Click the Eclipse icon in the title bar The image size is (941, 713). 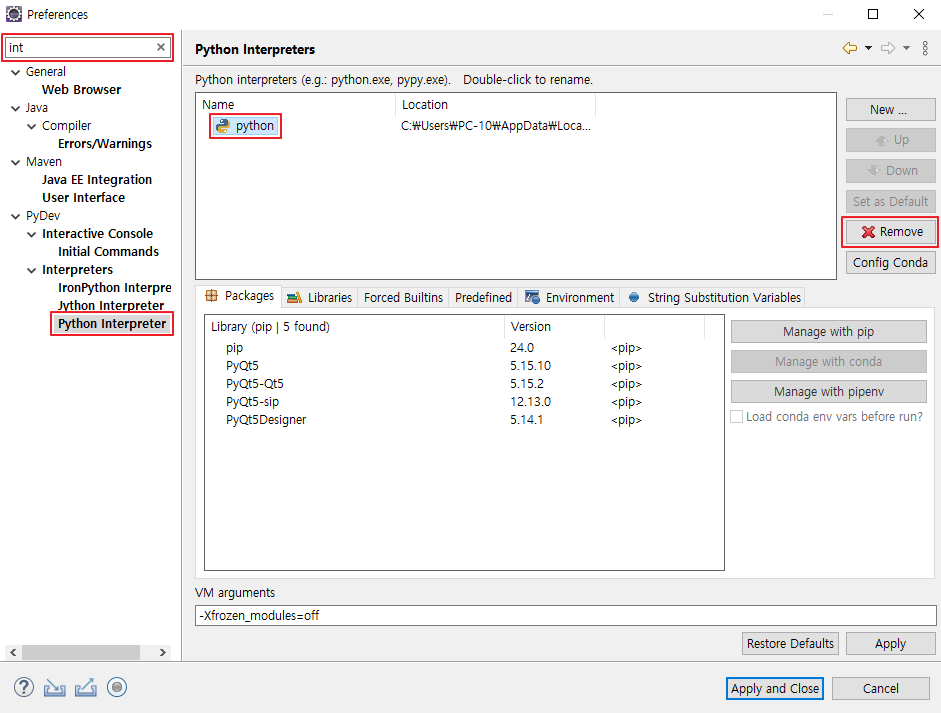pos(13,14)
